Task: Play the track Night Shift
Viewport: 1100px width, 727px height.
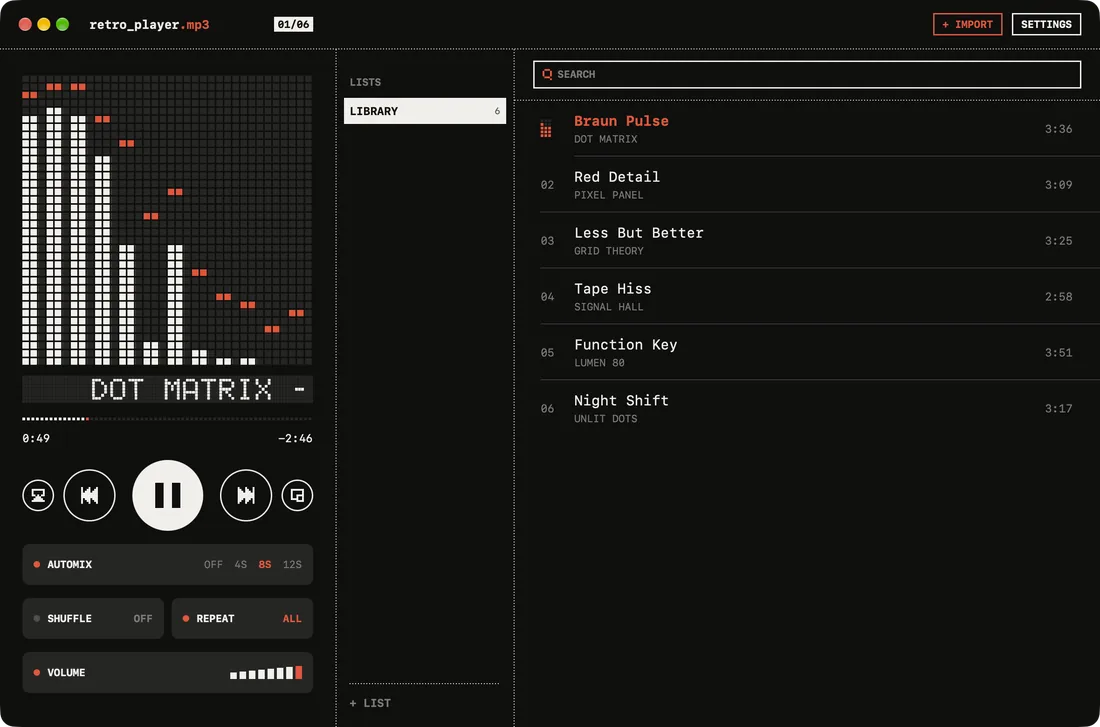Action: coord(807,408)
